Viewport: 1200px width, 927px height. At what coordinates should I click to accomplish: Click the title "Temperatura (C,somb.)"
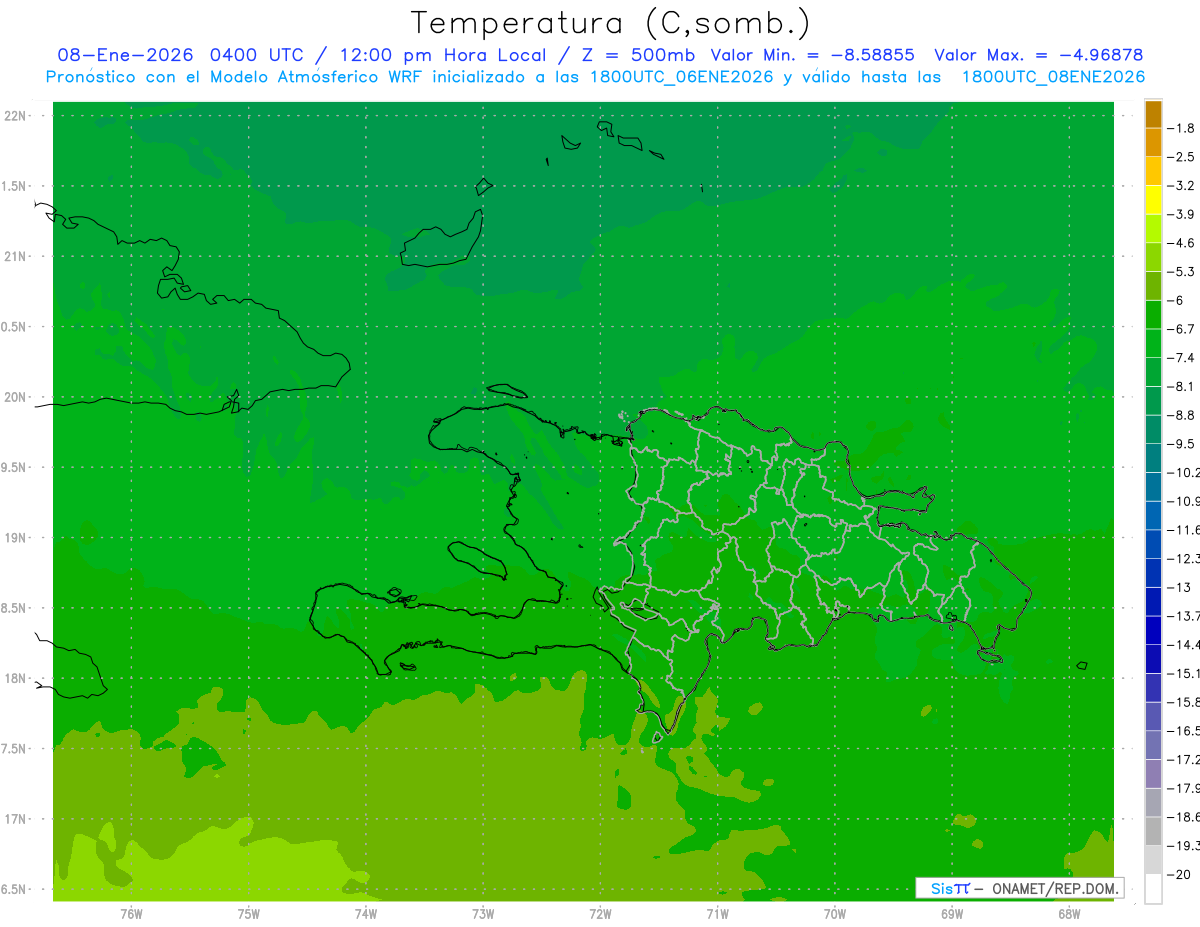(611, 24)
